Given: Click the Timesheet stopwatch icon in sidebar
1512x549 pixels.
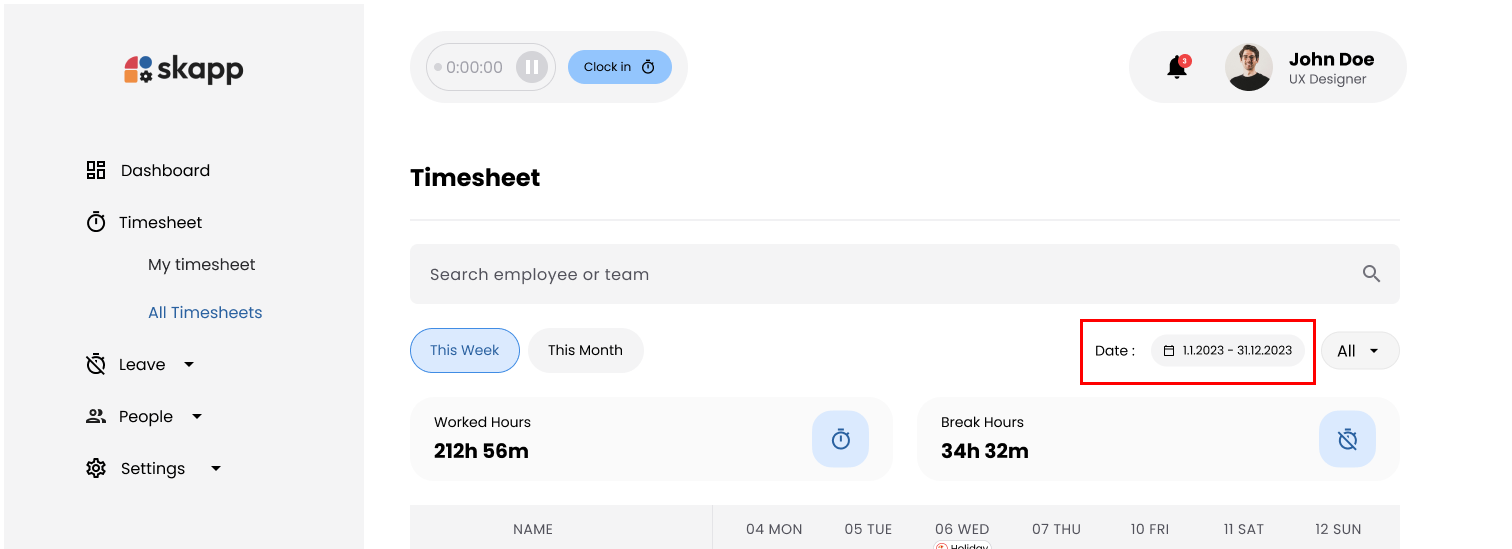Looking at the screenshot, I should tap(96, 222).
